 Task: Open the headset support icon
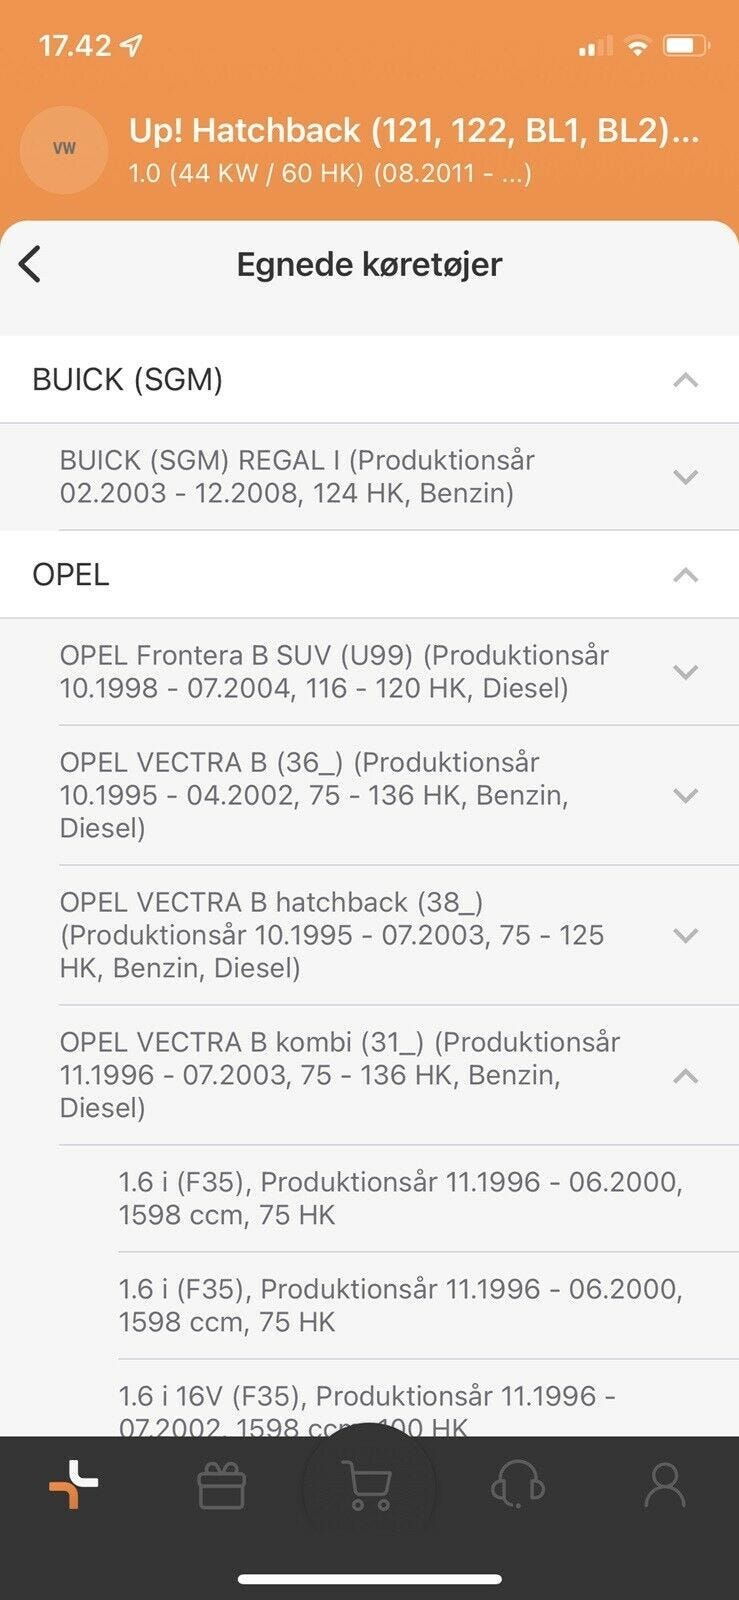point(517,1486)
